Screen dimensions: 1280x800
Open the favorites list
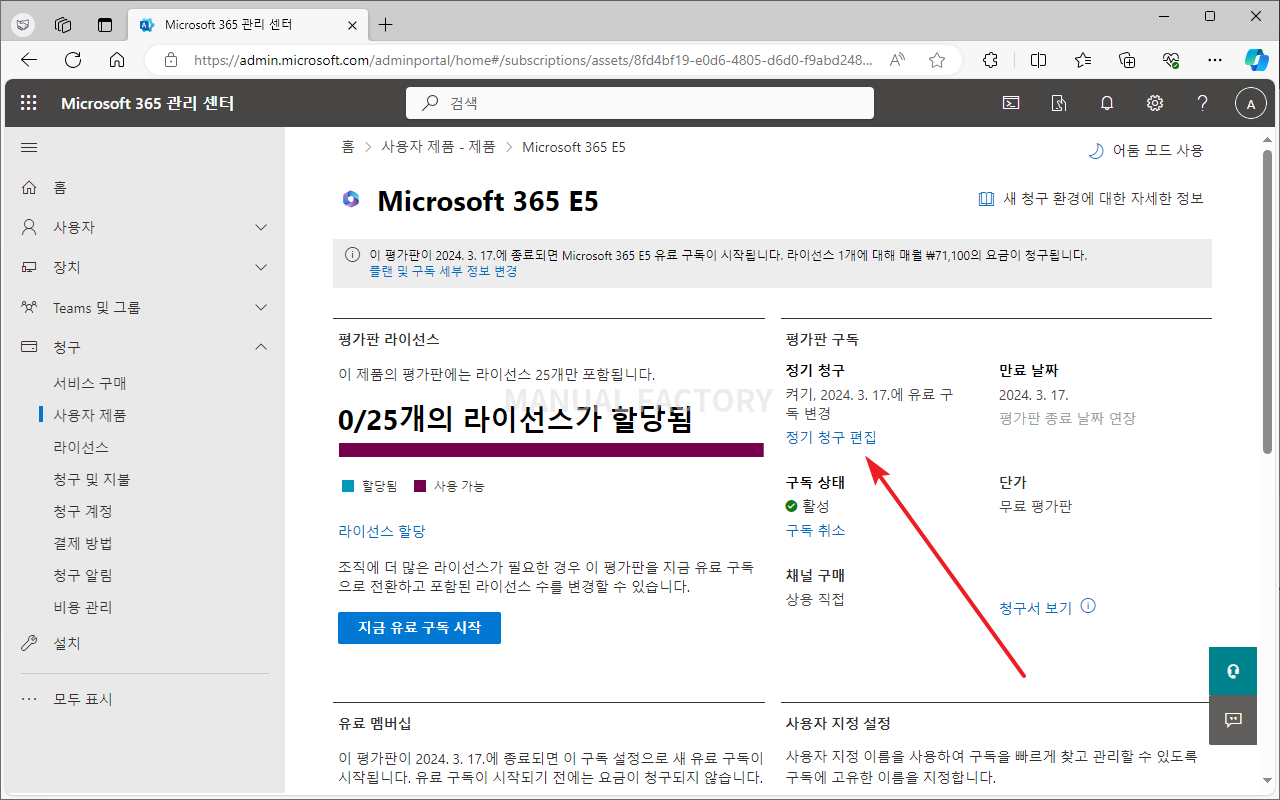[1083, 60]
